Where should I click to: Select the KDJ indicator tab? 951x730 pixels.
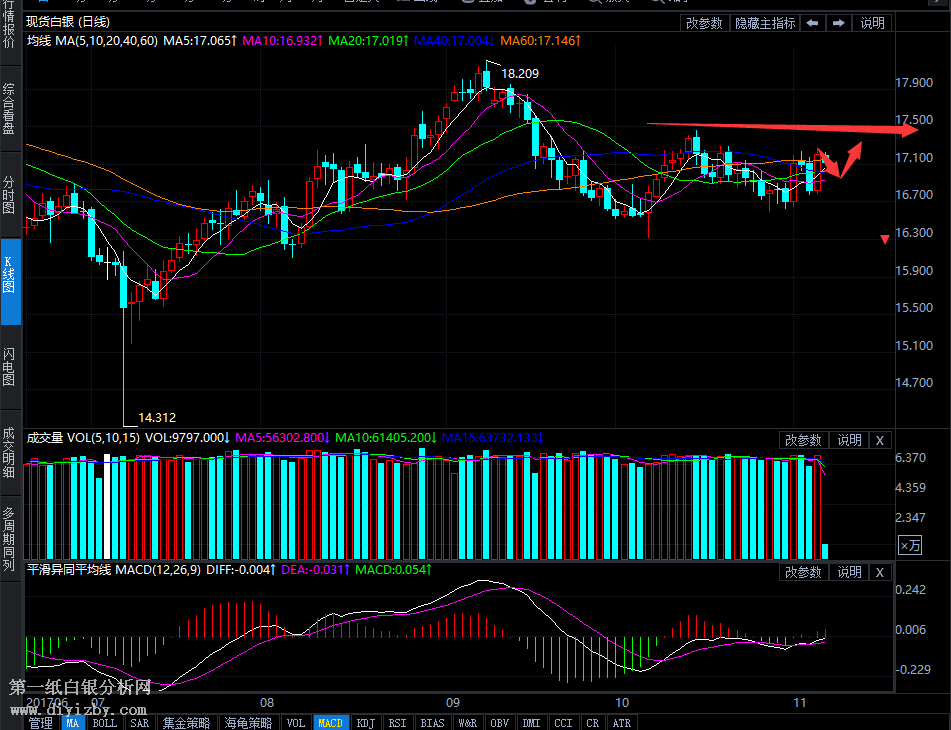point(366,723)
